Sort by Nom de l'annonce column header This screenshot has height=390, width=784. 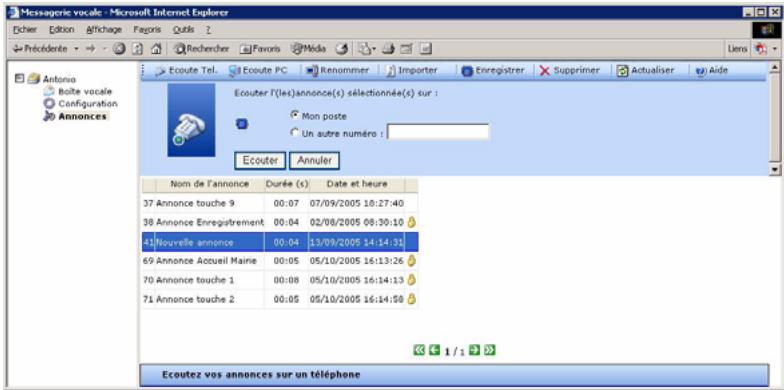click(210, 184)
